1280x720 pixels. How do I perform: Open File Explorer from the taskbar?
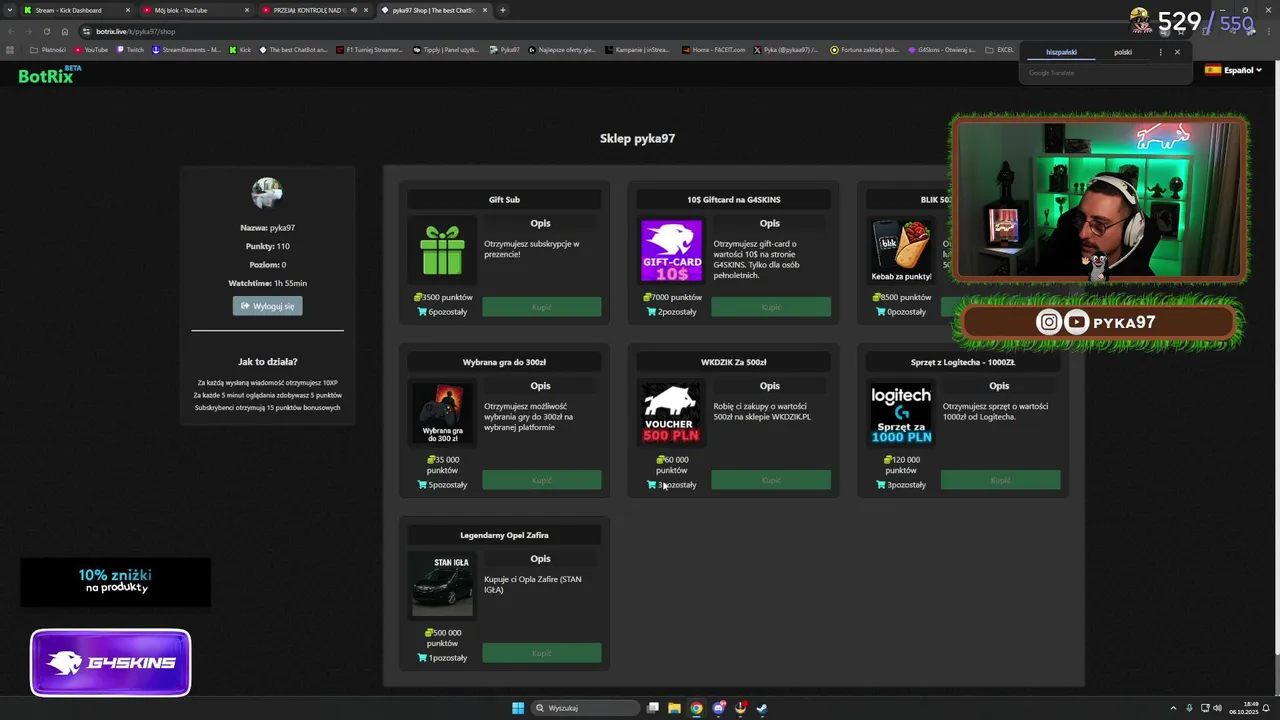pos(674,708)
